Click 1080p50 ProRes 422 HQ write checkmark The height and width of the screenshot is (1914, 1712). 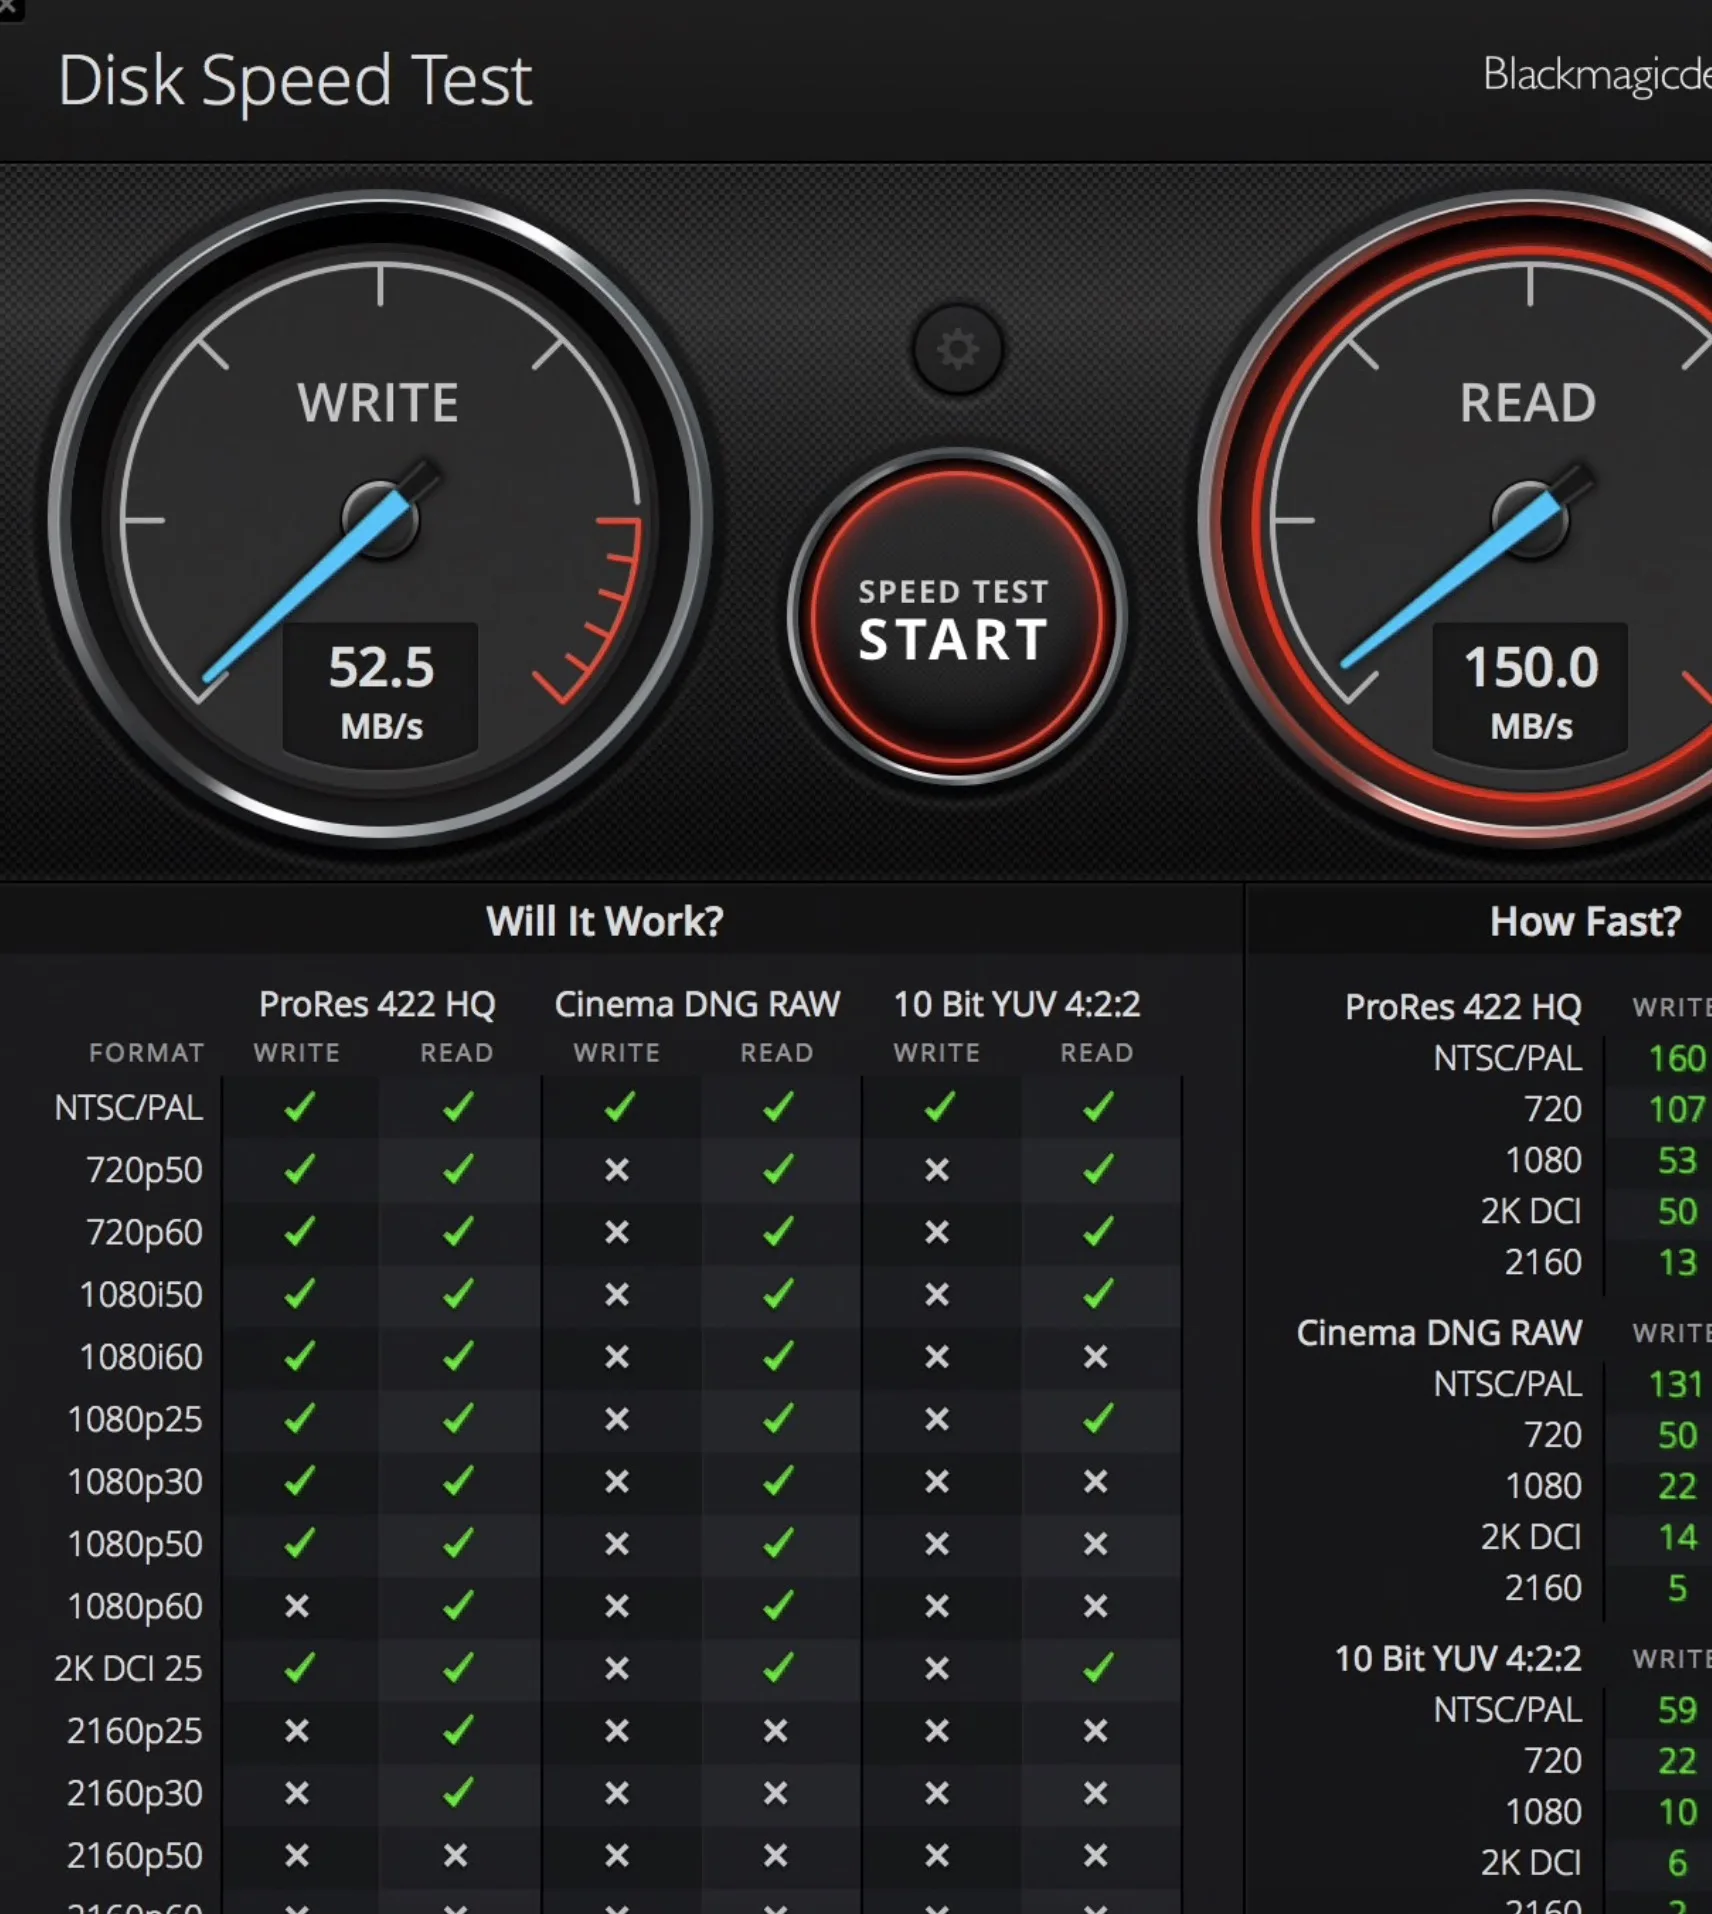pyautogui.click(x=299, y=1544)
